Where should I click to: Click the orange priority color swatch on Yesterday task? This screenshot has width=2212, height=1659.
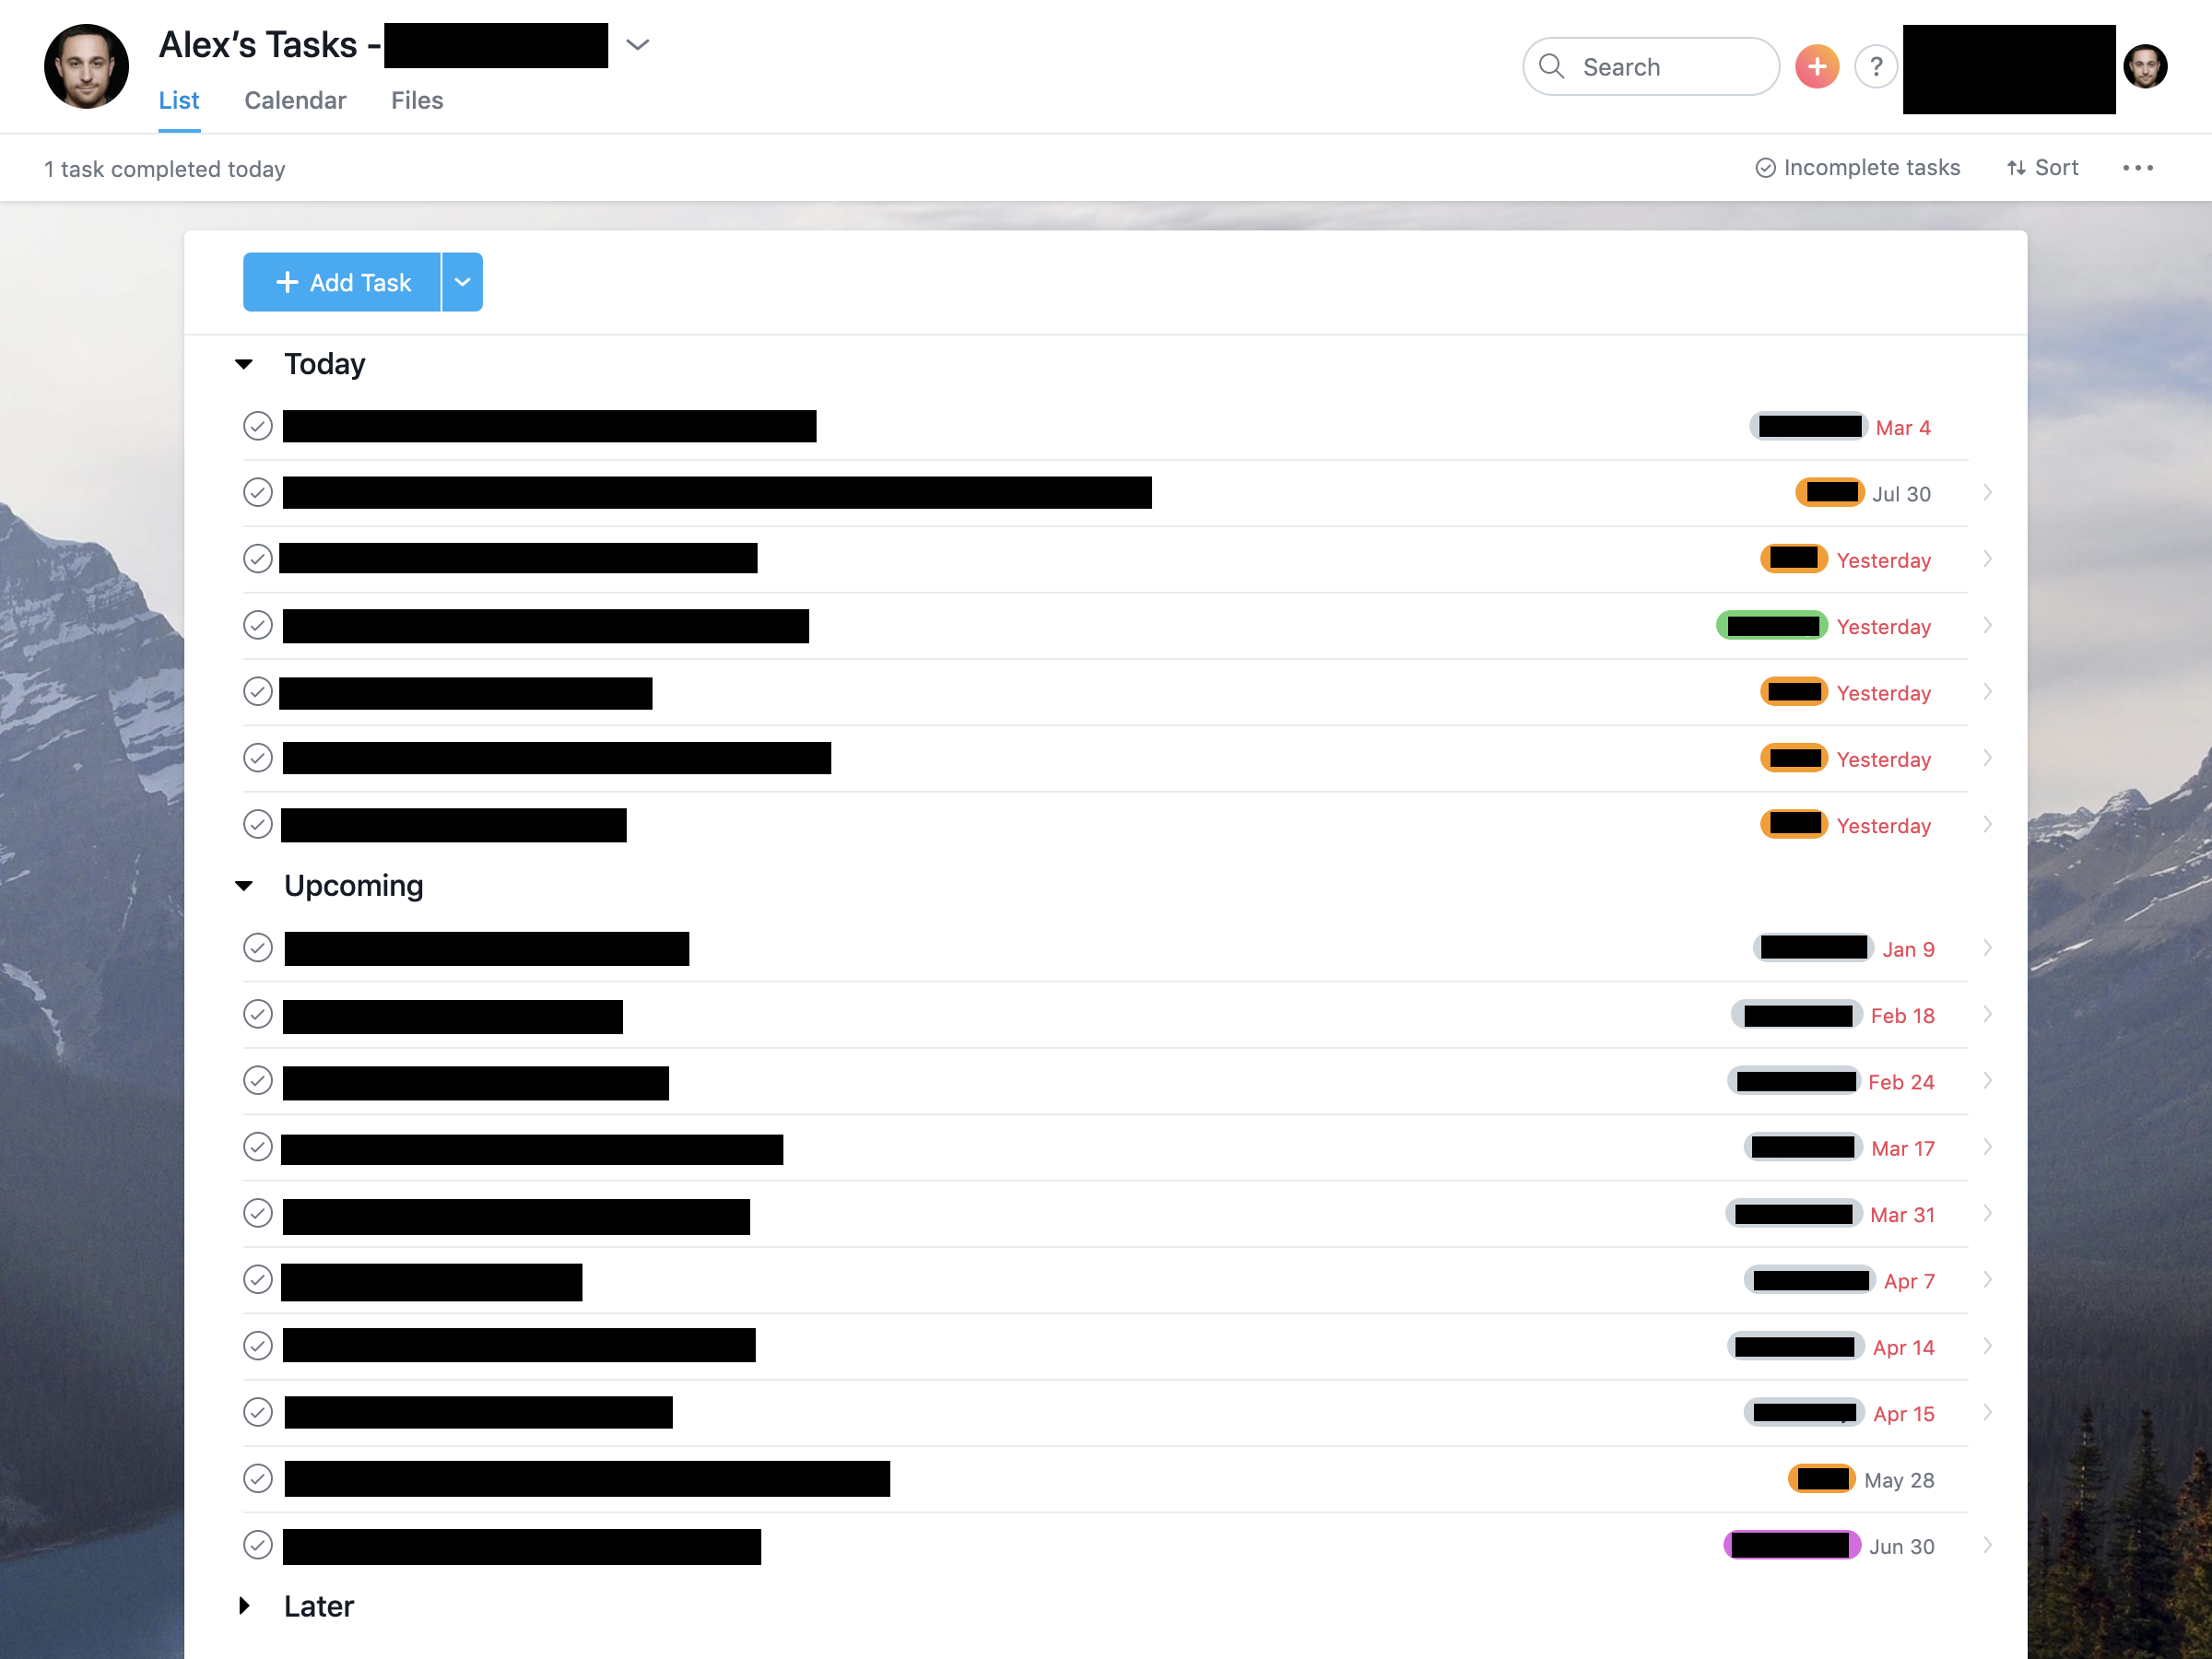pos(1793,558)
